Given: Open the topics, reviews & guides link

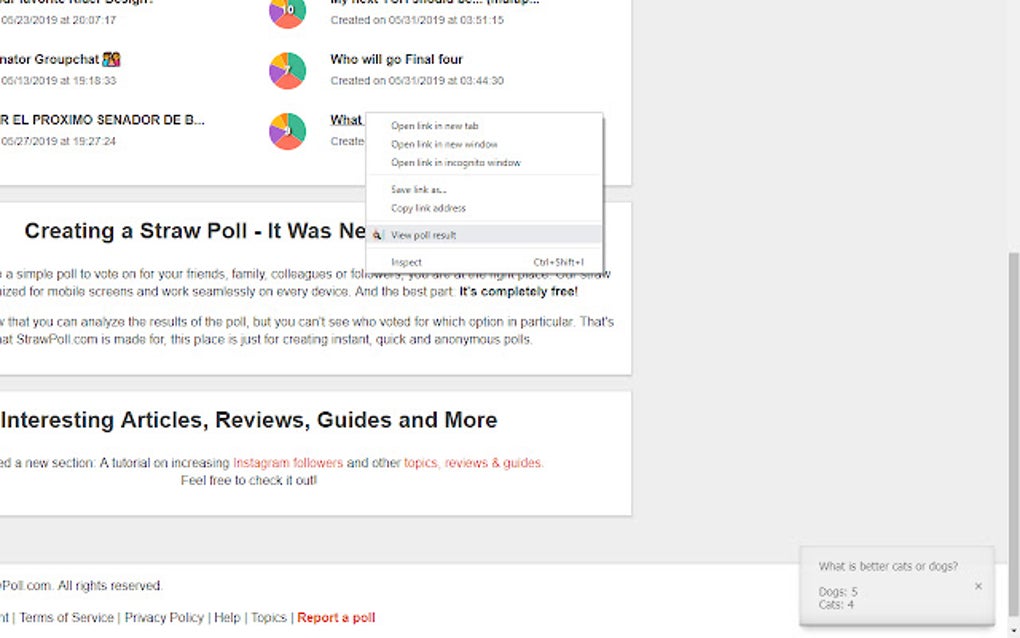Looking at the screenshot, I should click(475, 462).
